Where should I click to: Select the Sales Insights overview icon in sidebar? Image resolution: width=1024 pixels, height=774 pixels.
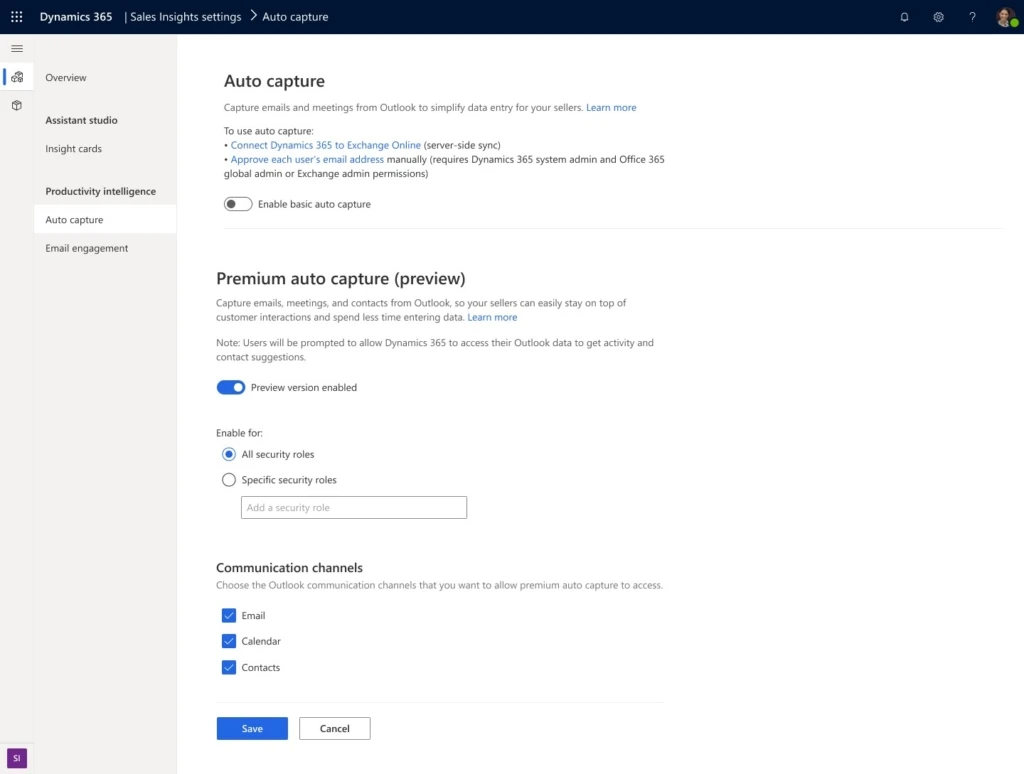16,76
